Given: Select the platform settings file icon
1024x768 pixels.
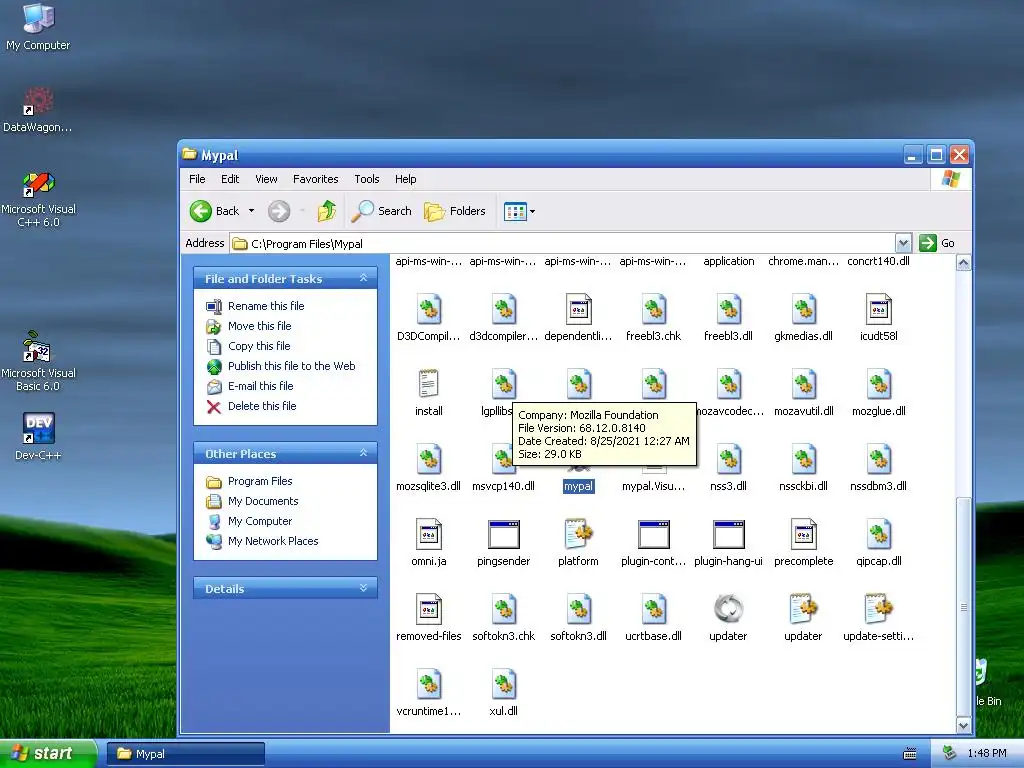Looking at the screenshot, I should (x=578, y=534).
